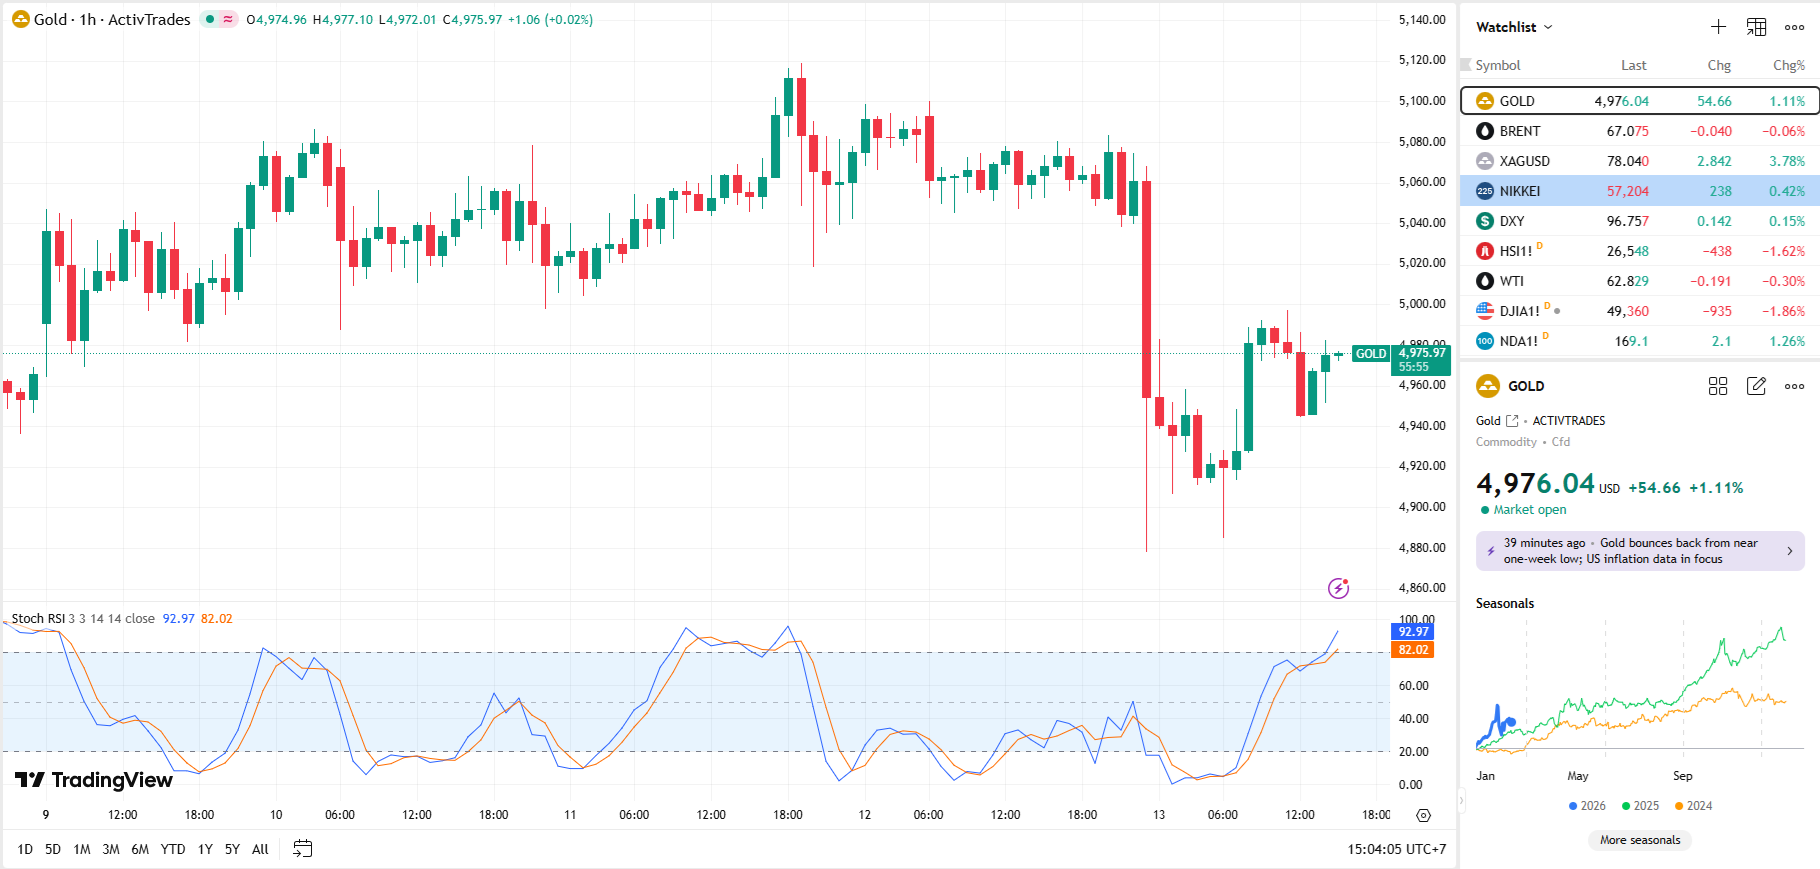Click the edit note pencil icon for GOLD
Viewport: 1820px width, 869px height.
(x=1756, y=386)
